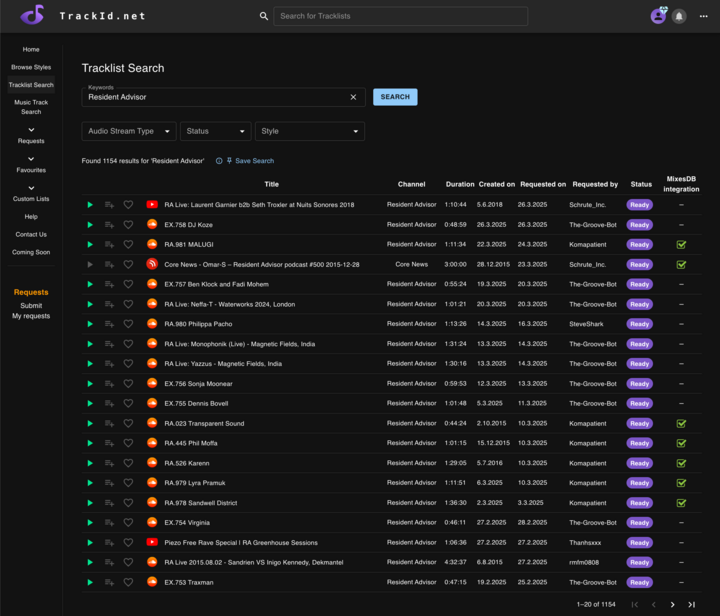Open the three-dot more options menu
The height and width of the screenshot is (616, 720).
[703, 16]
